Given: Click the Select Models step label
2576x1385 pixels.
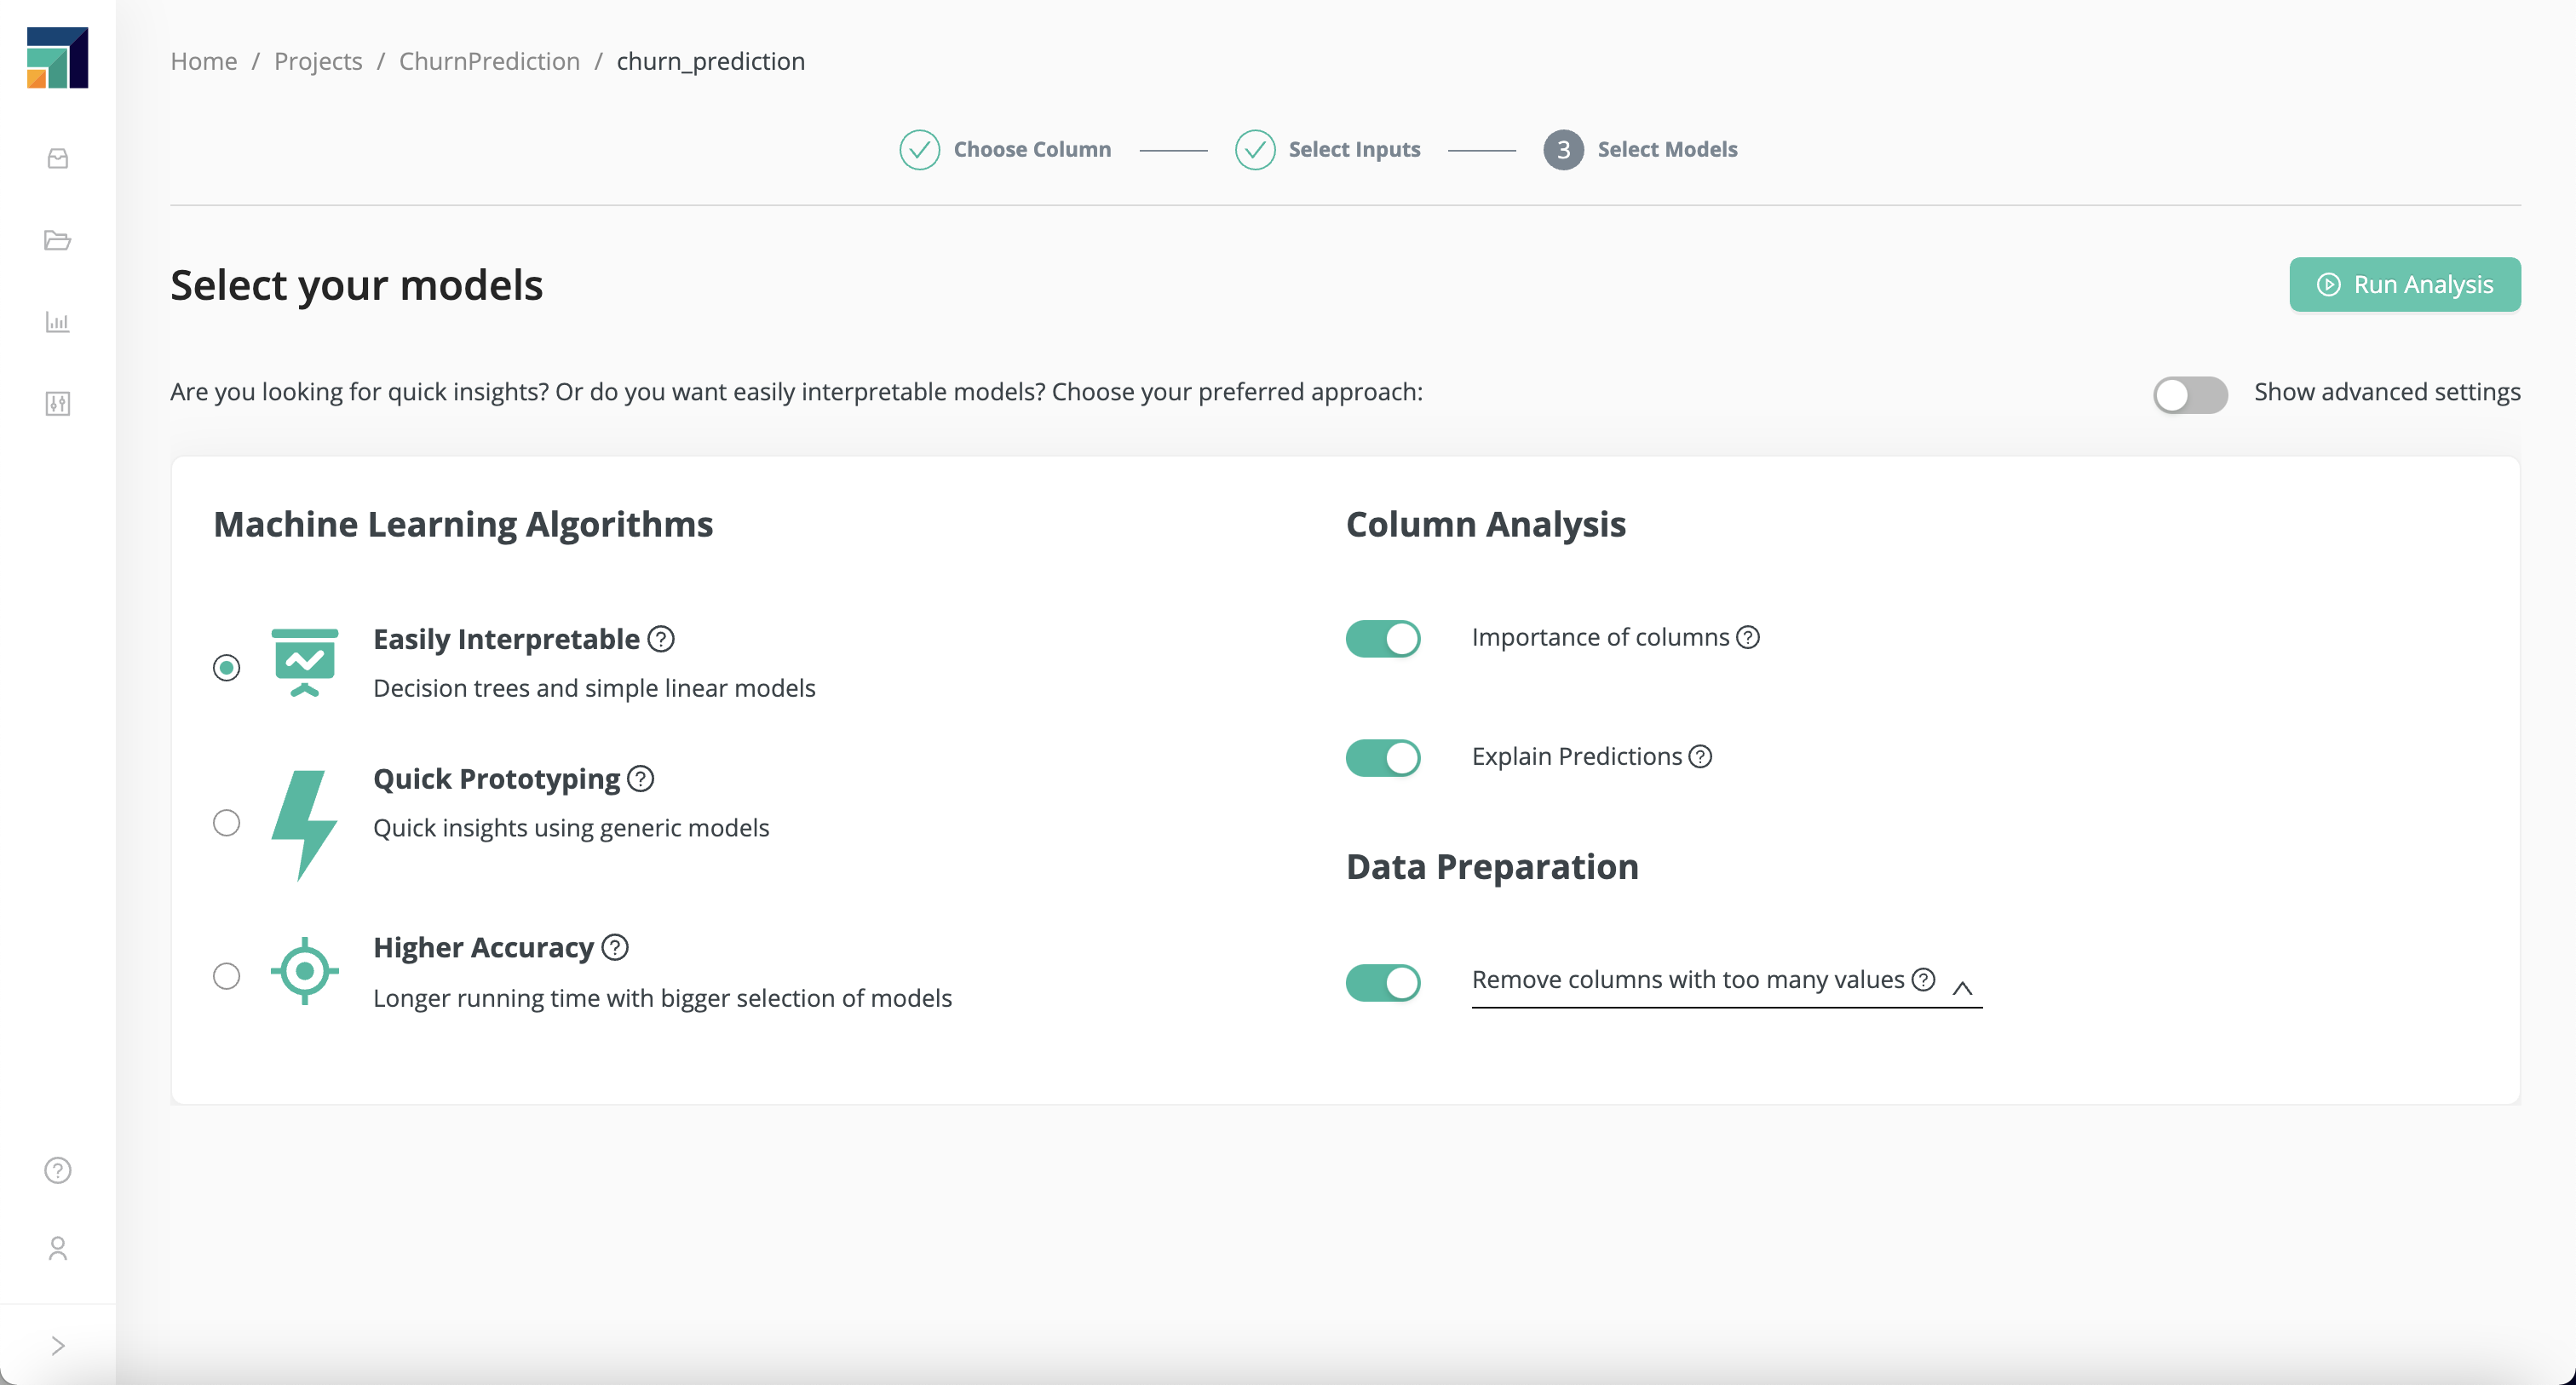Looking at the screenshot, I should pos(1667,149).
